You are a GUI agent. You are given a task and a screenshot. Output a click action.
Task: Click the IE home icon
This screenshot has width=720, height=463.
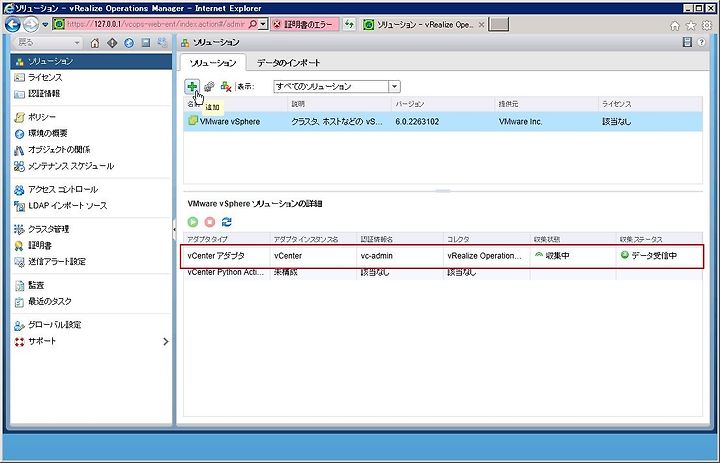pos(675,26)
